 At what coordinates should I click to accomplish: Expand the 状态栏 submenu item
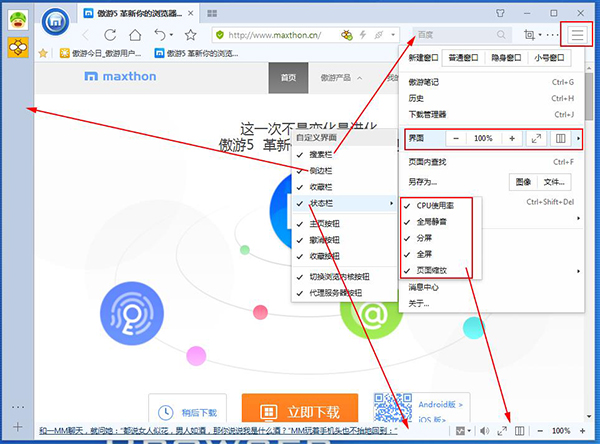click(344, 203)
